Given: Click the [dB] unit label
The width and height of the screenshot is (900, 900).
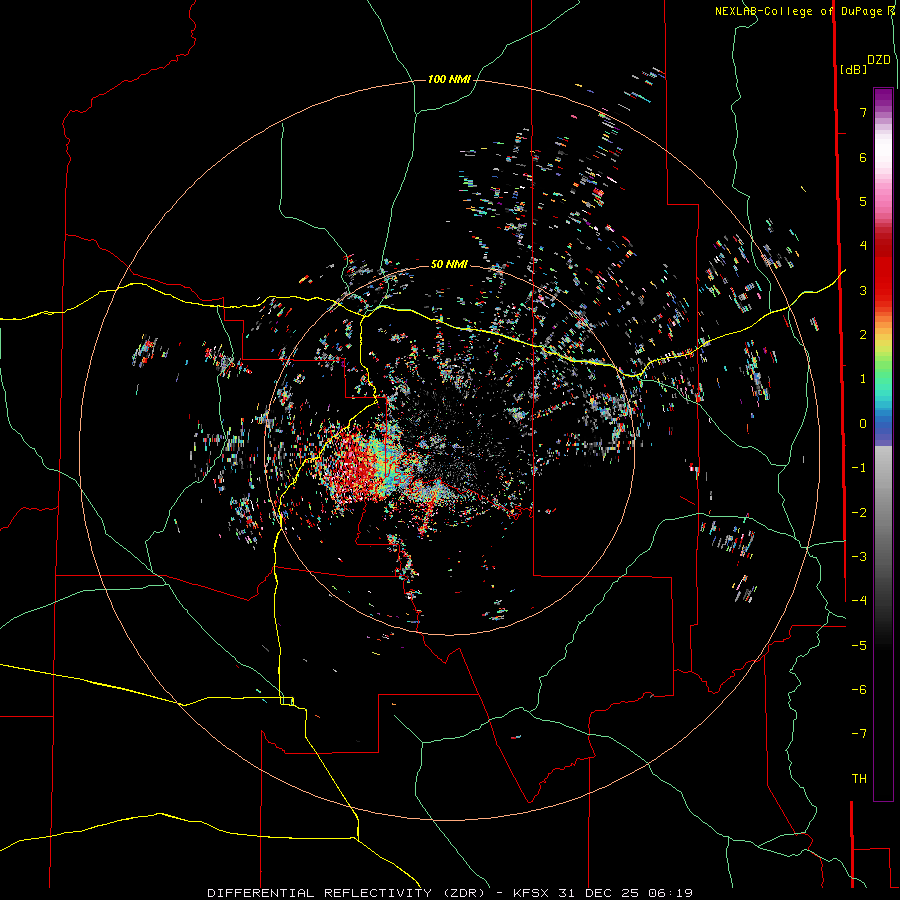Looking at the screenshot, I should [x=853, y=70].
